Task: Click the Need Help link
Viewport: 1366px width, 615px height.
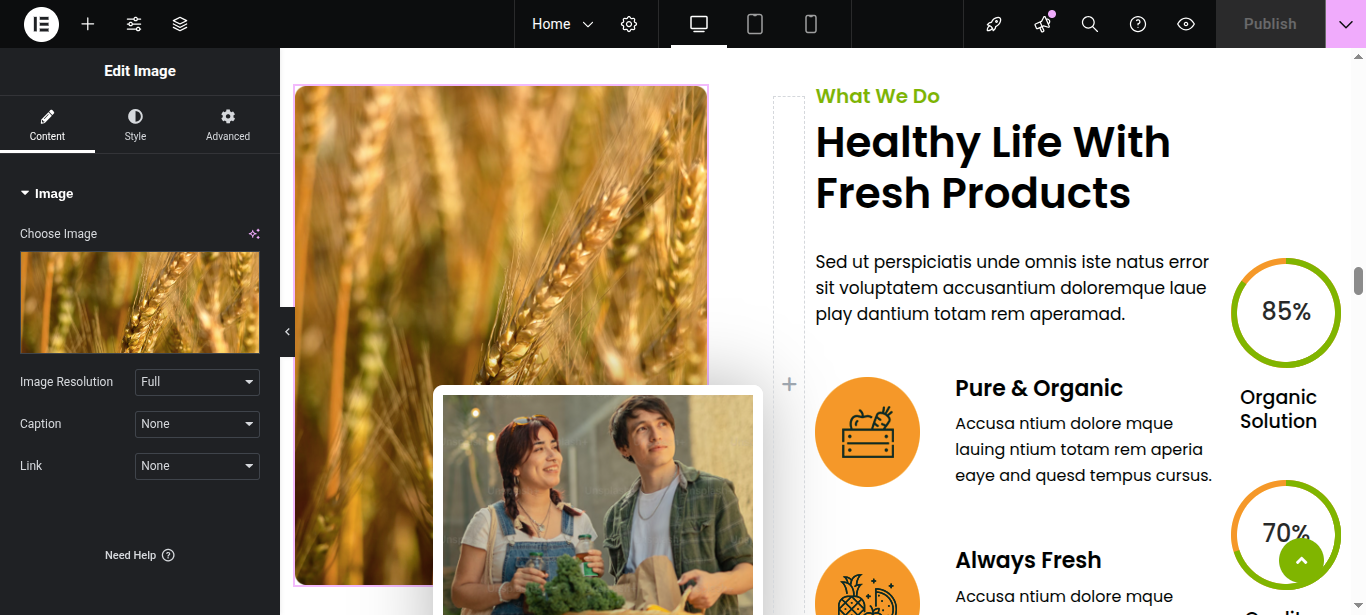Action: click(x=140, y=555)
